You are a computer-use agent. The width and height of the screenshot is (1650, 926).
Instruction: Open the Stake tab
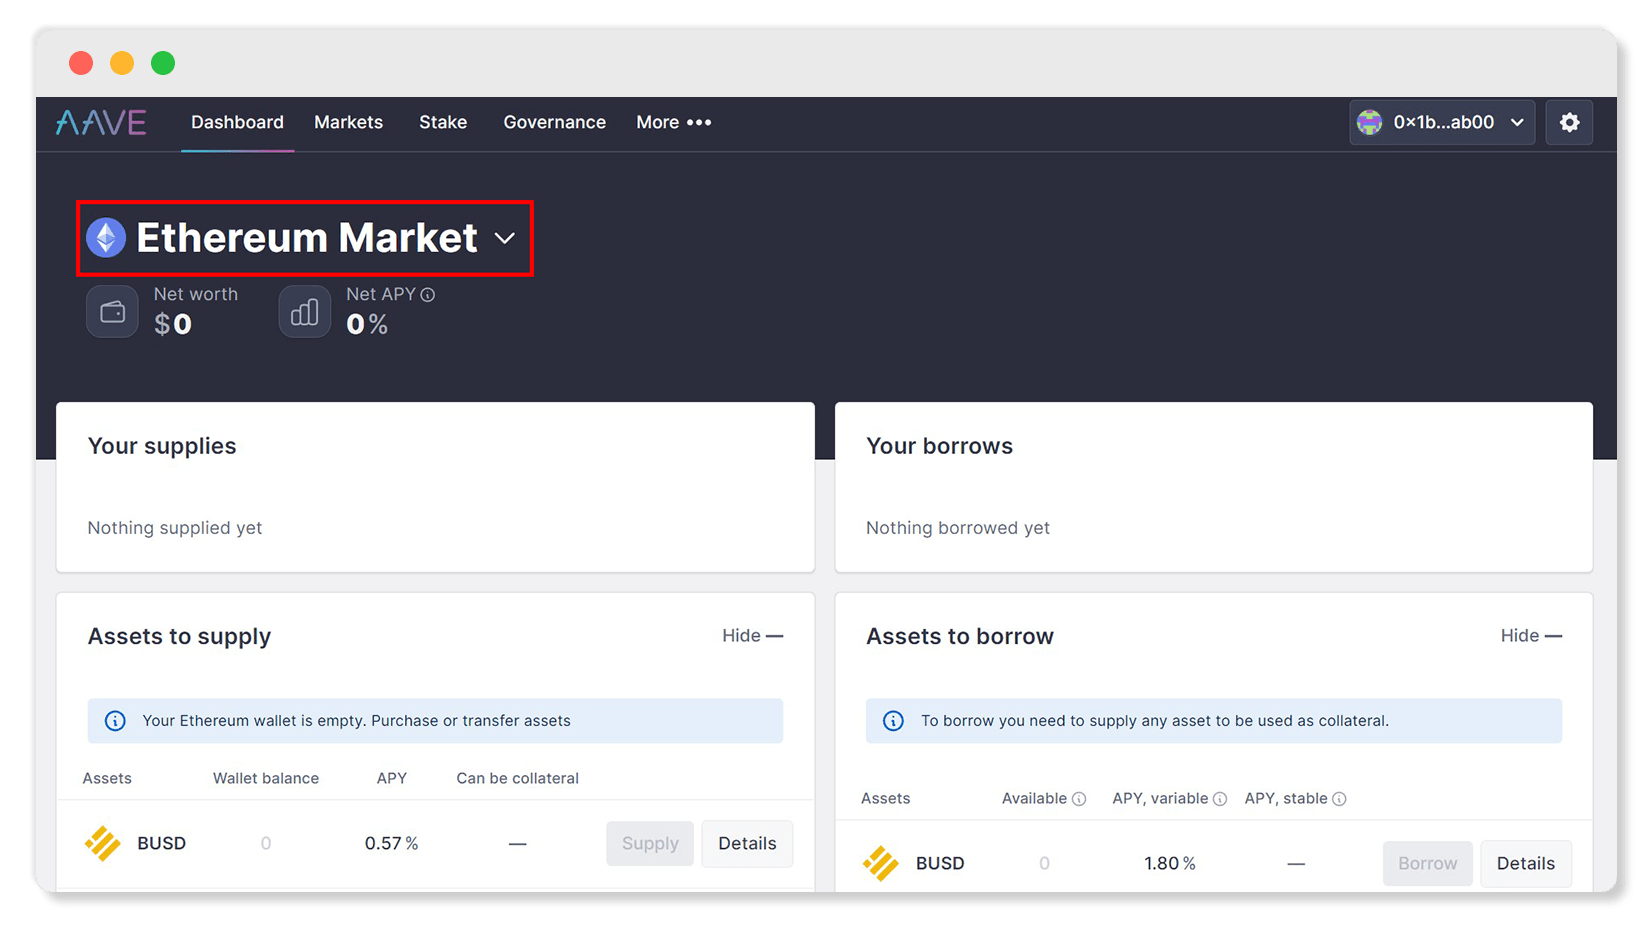click(443, 122)
